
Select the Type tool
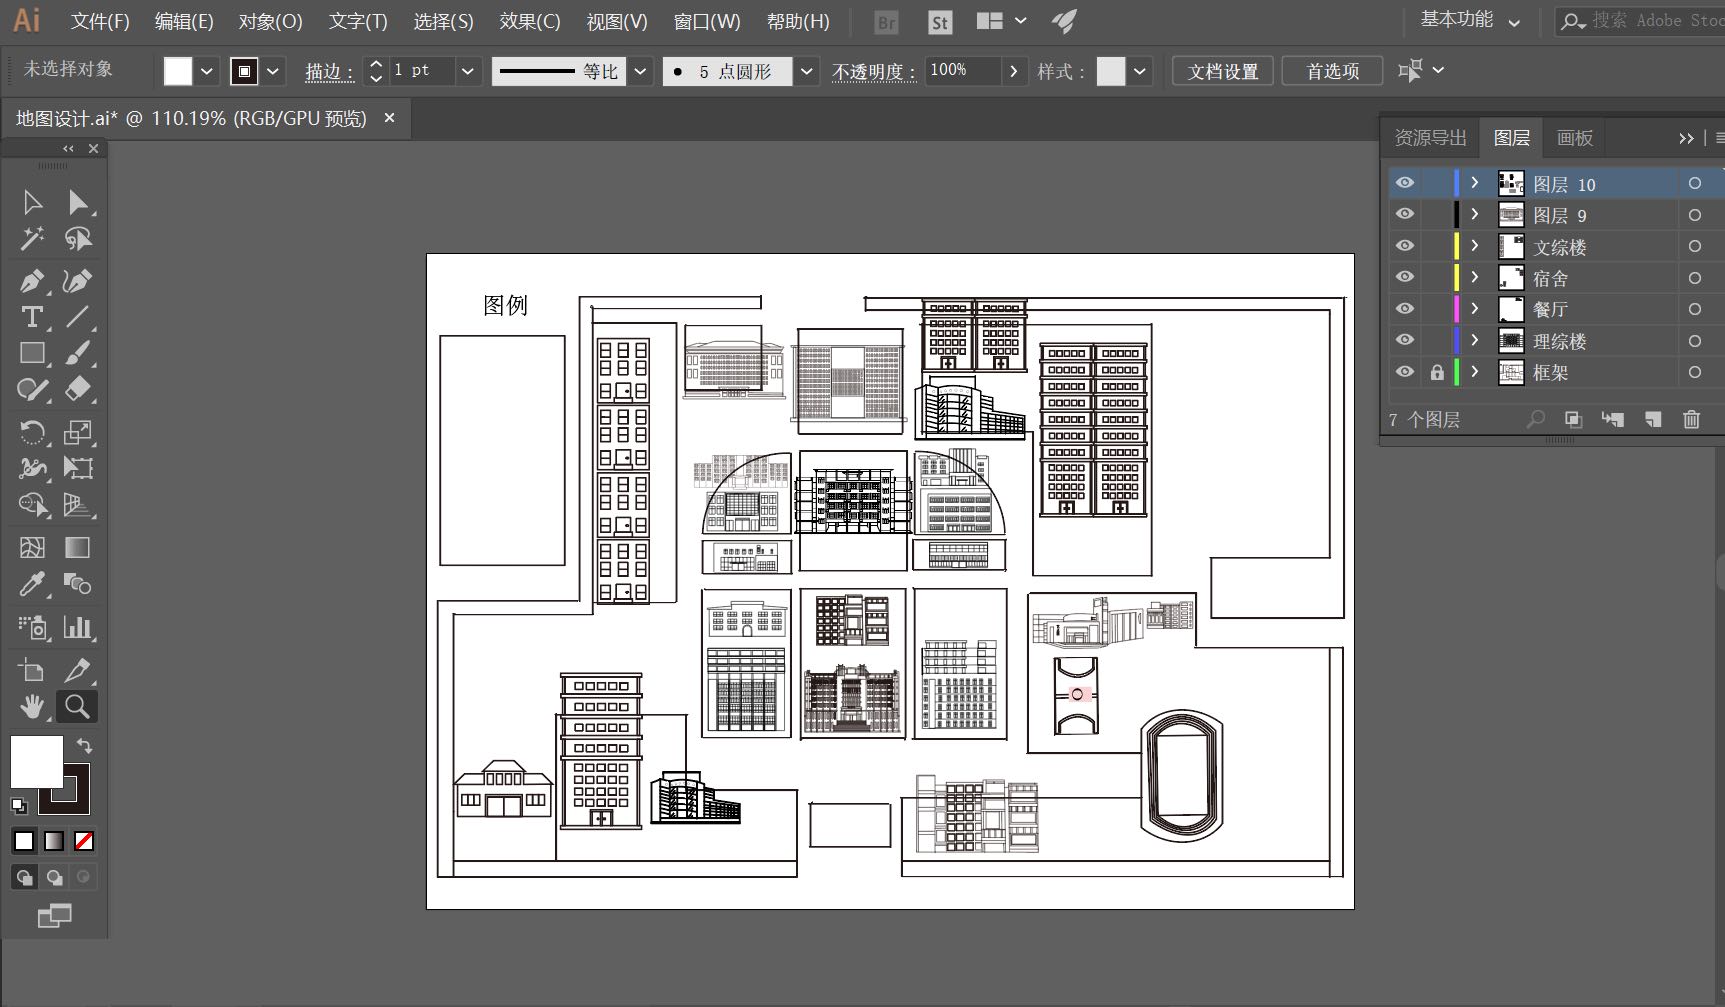tap(31, 317)
